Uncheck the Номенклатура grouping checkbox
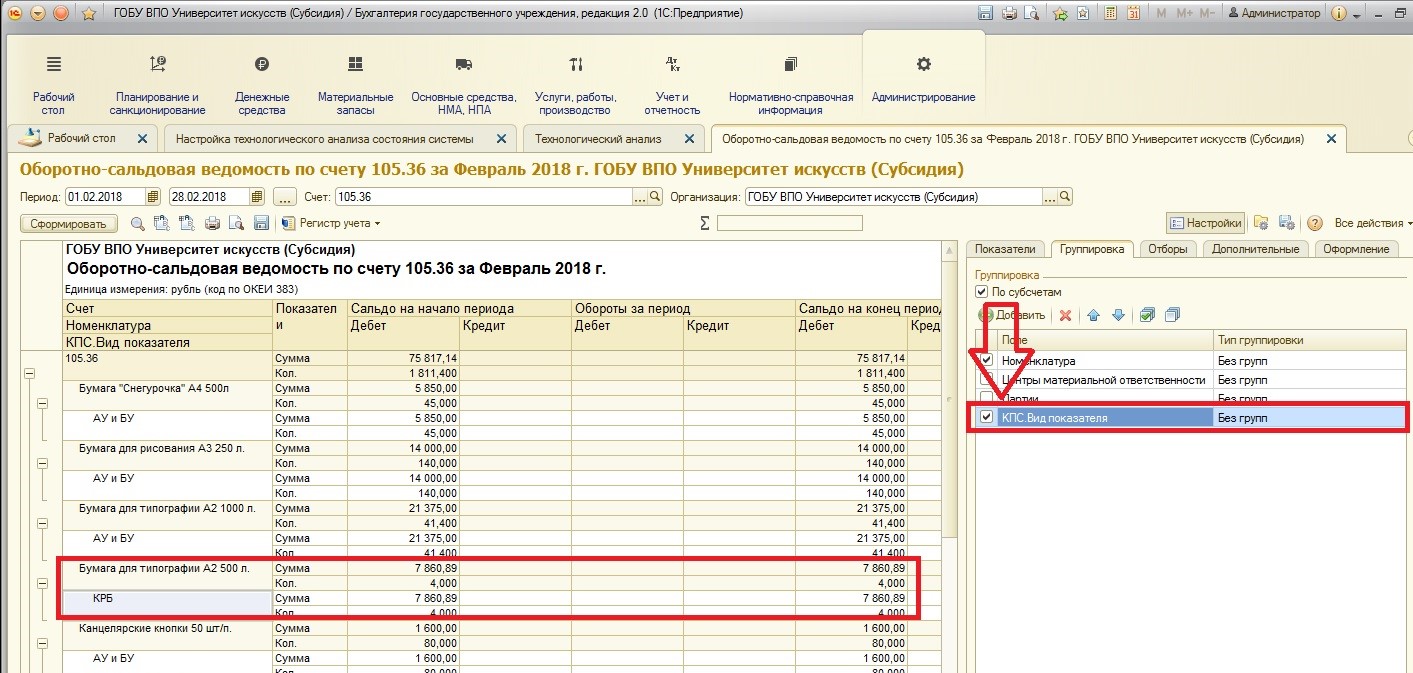The height and width of the screenshot is (673, 1413). point(988,361)
